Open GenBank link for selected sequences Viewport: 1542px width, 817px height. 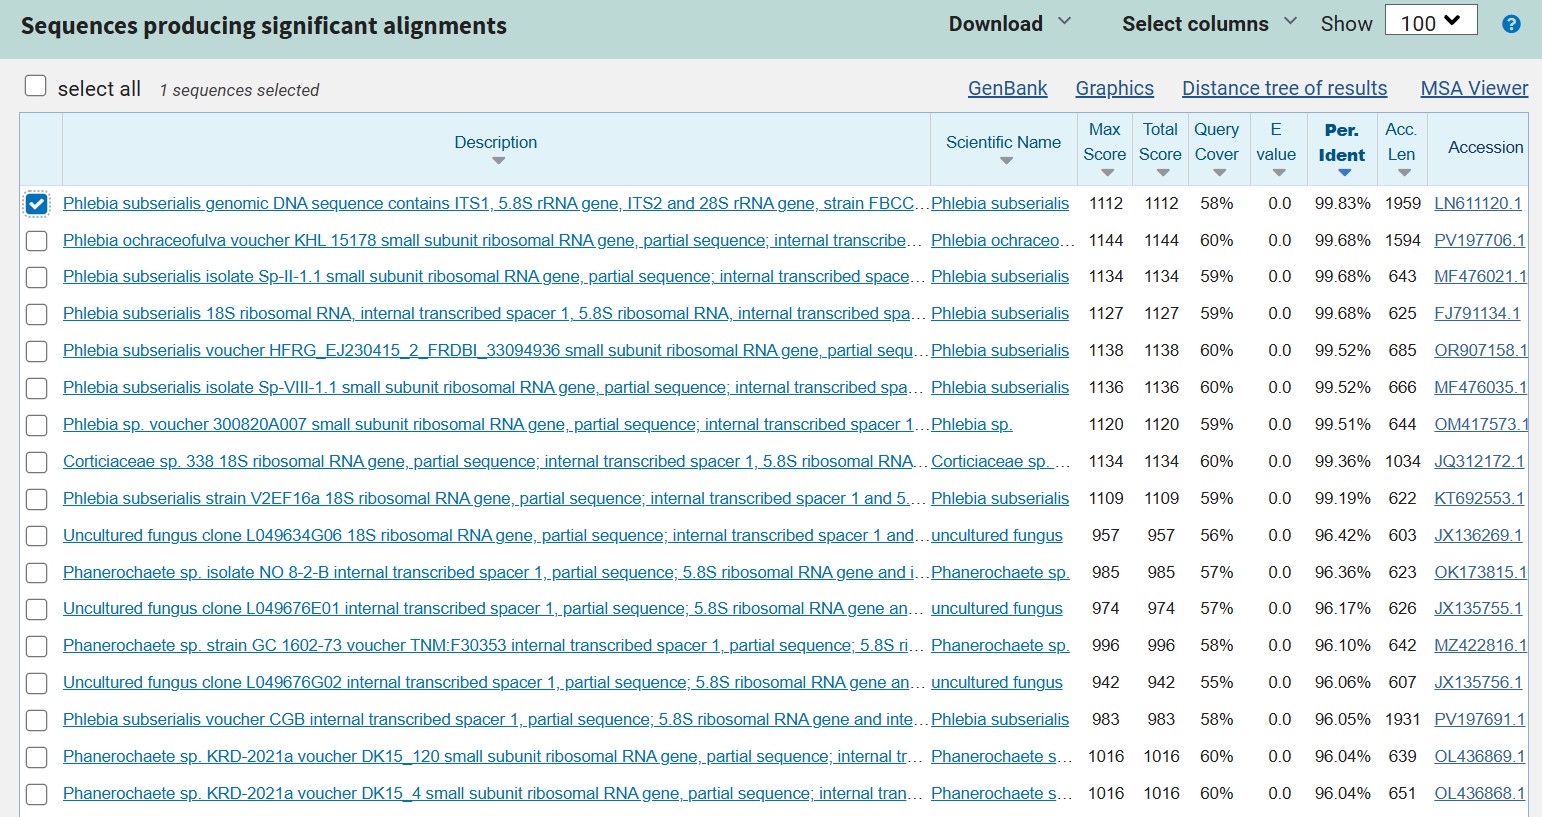click(x=1007, y=88)
